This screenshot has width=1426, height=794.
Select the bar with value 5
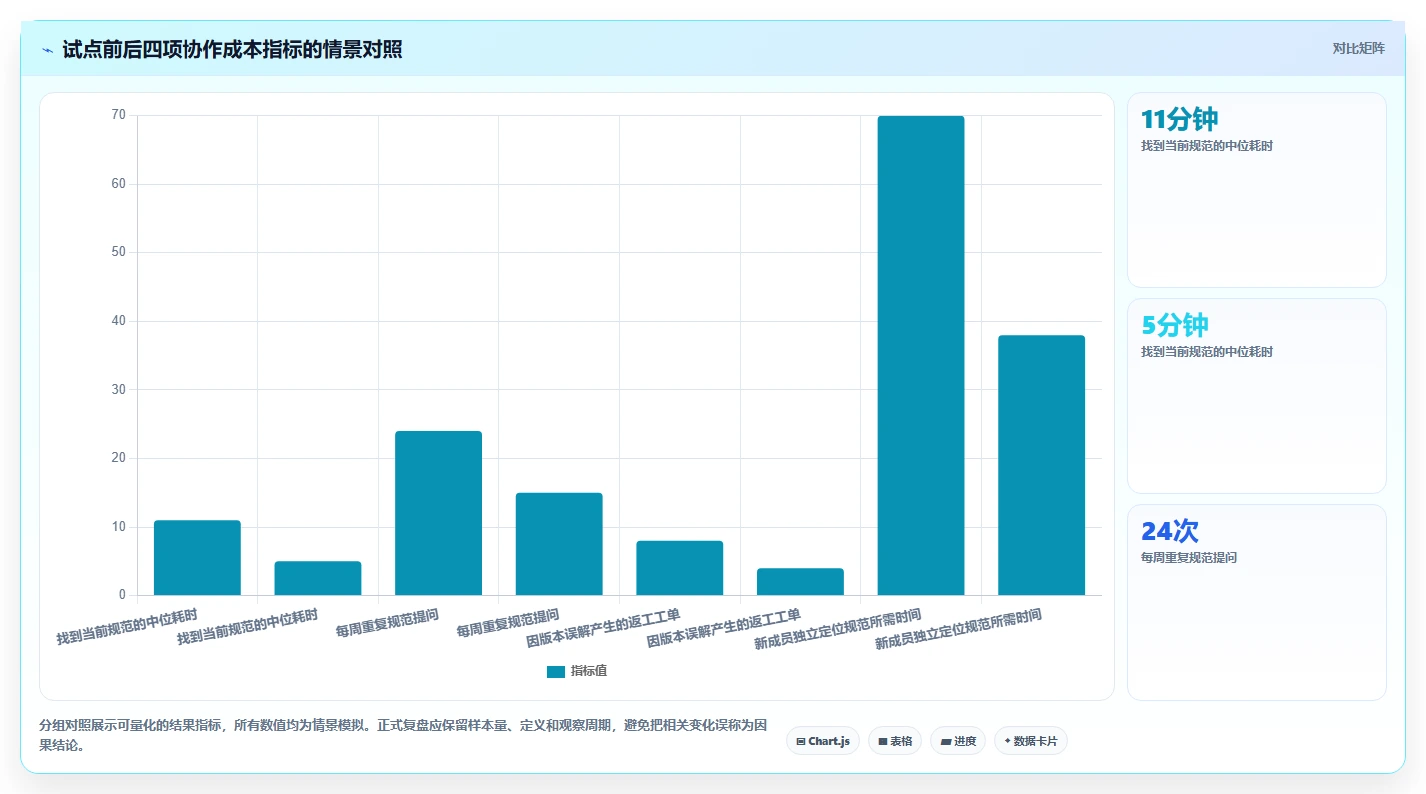pos(318,578)
